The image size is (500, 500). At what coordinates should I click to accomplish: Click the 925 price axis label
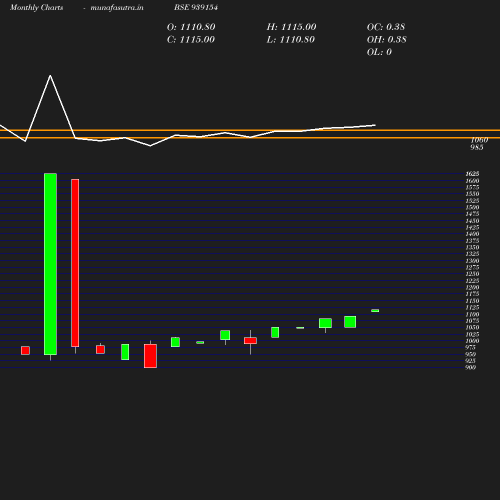point(471,361)
